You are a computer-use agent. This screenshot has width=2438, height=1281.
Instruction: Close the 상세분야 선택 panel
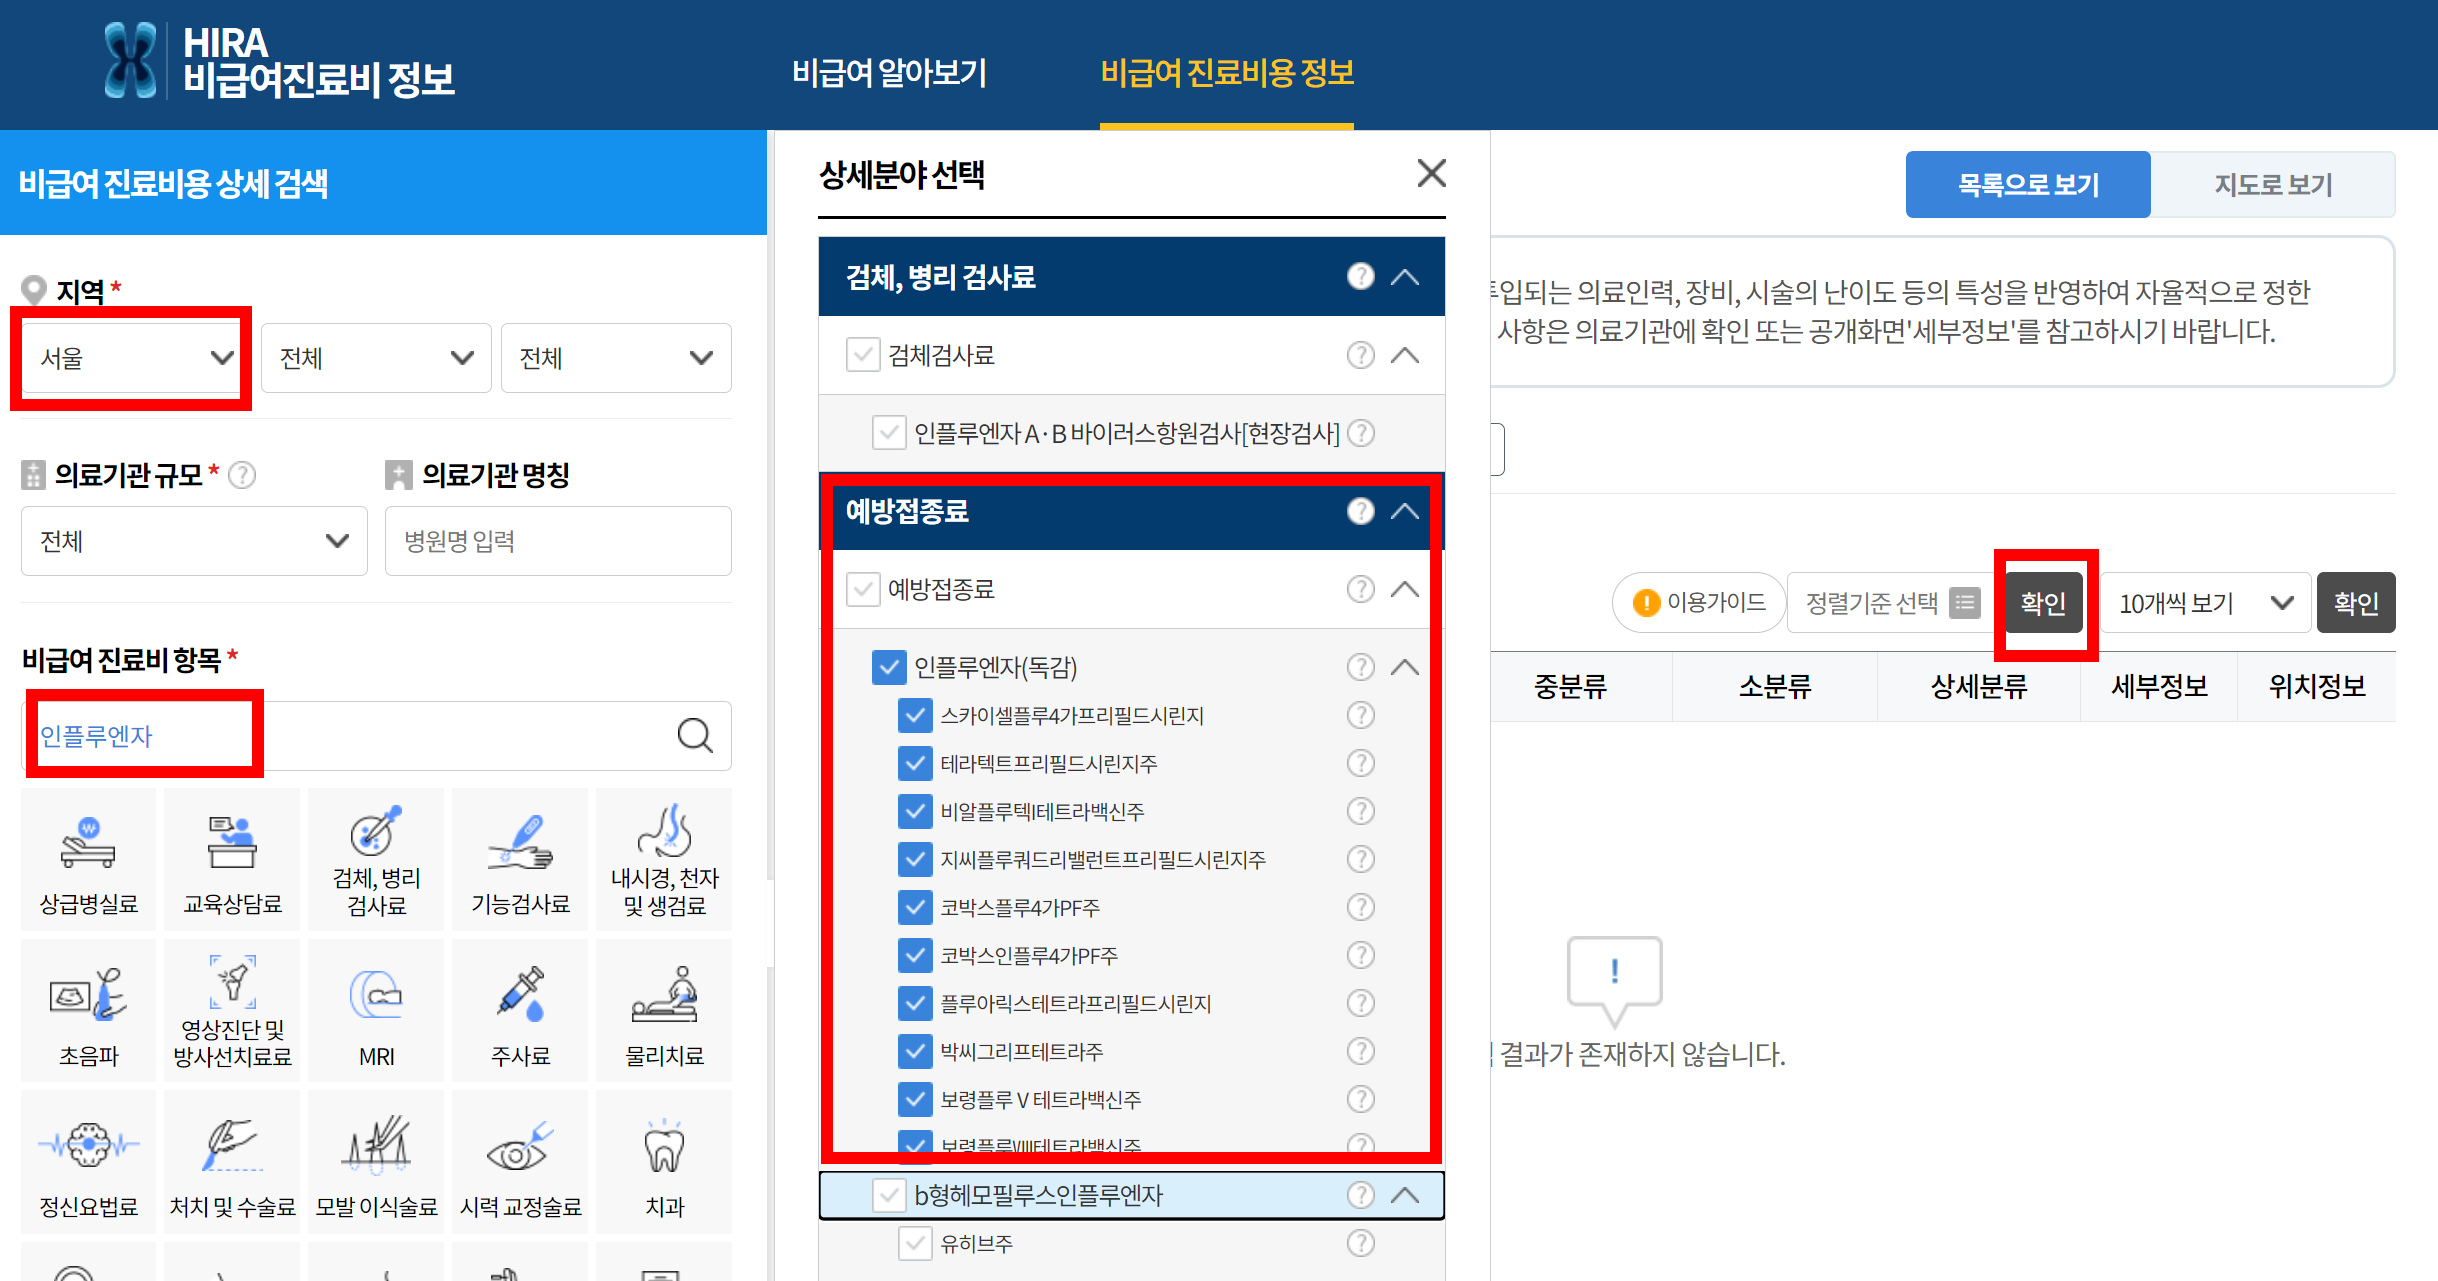(1431, 174)
